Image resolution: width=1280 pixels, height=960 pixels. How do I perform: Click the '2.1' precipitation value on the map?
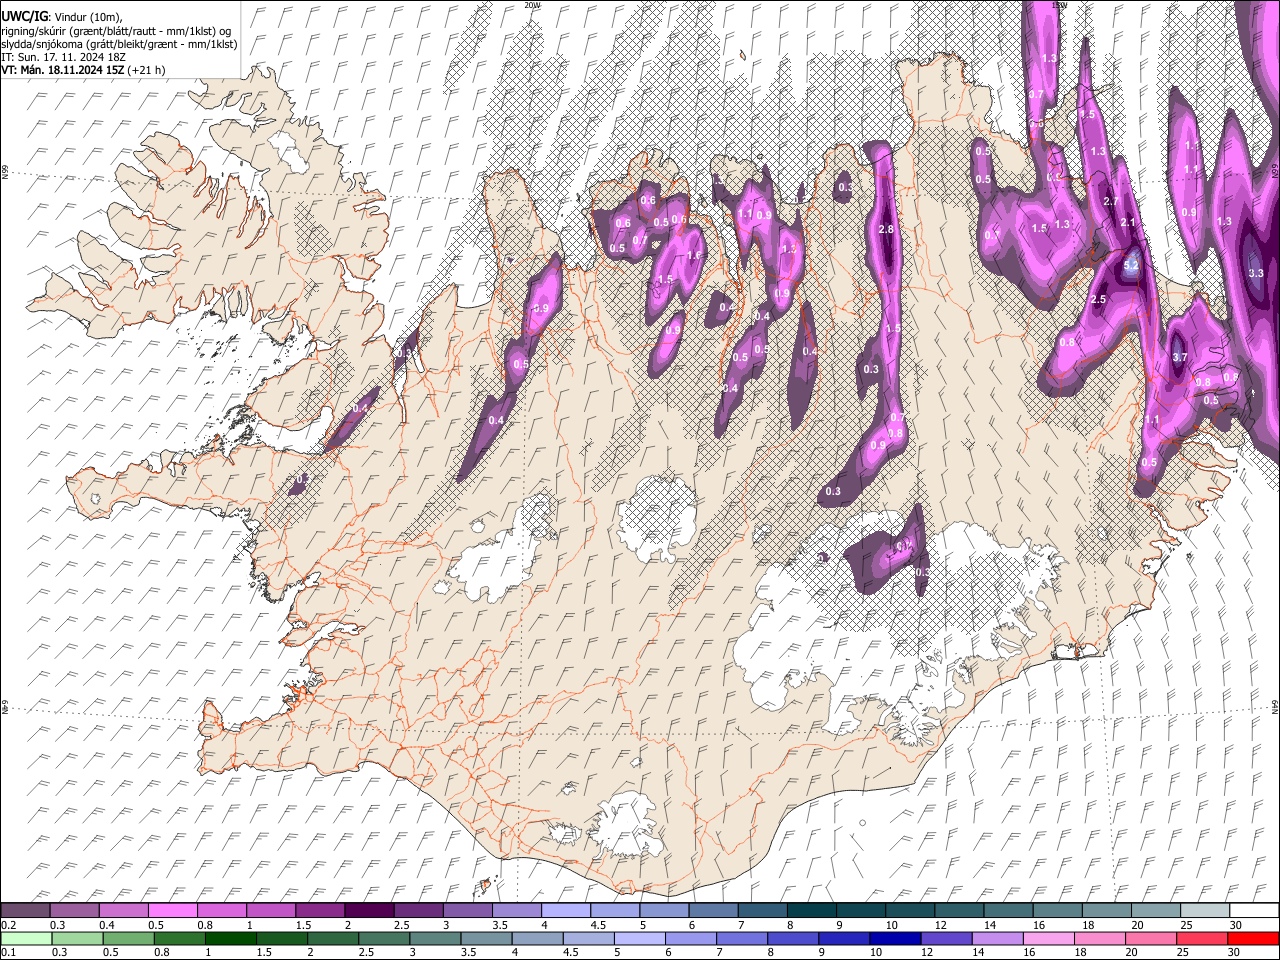(1128, 222)
